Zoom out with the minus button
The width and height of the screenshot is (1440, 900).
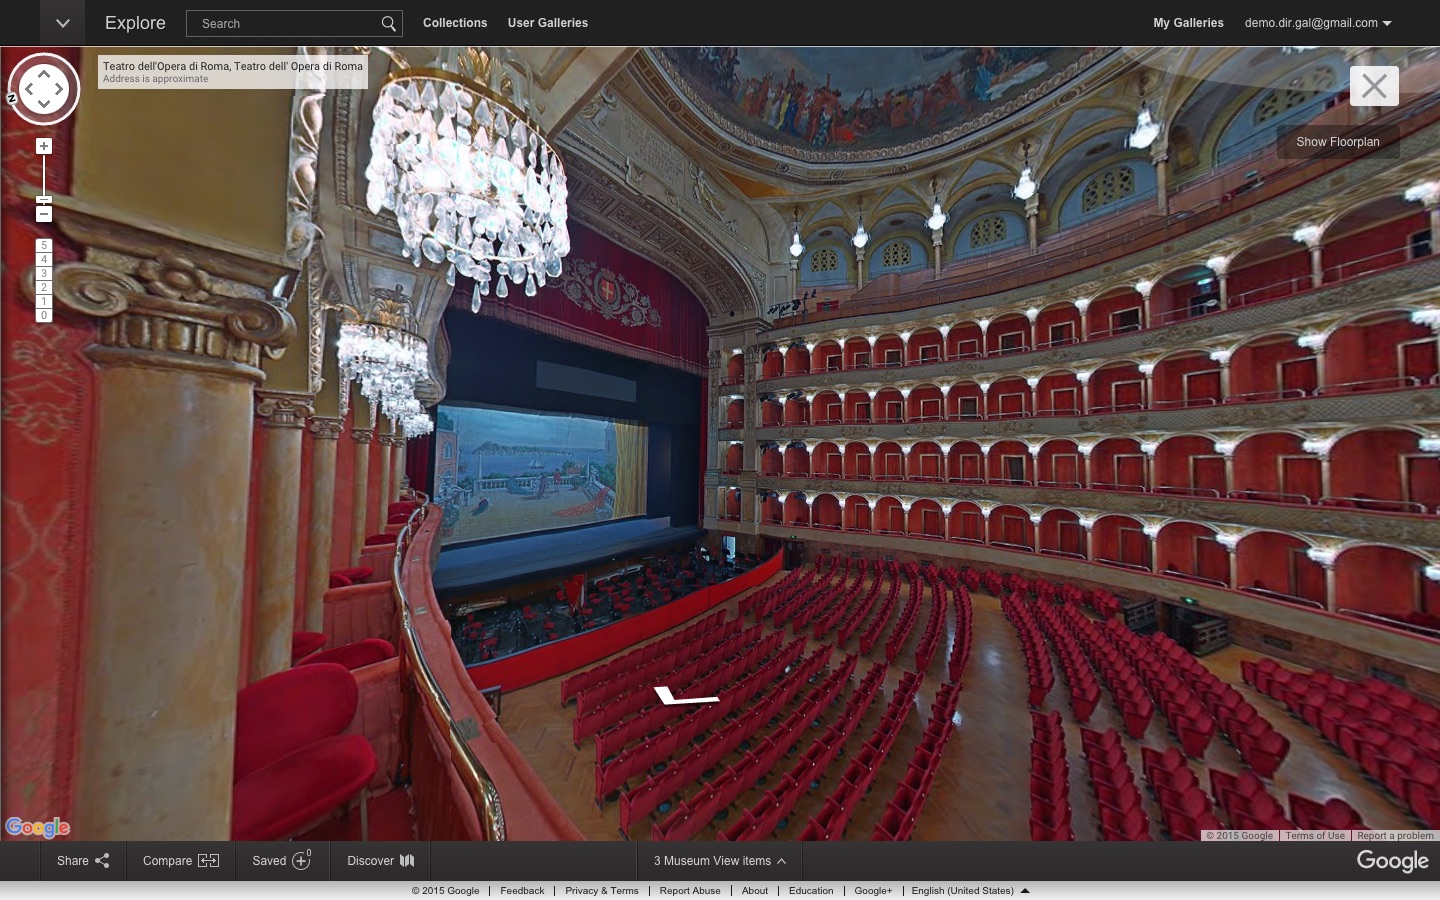pyautogui.click(x=44, y=214)
